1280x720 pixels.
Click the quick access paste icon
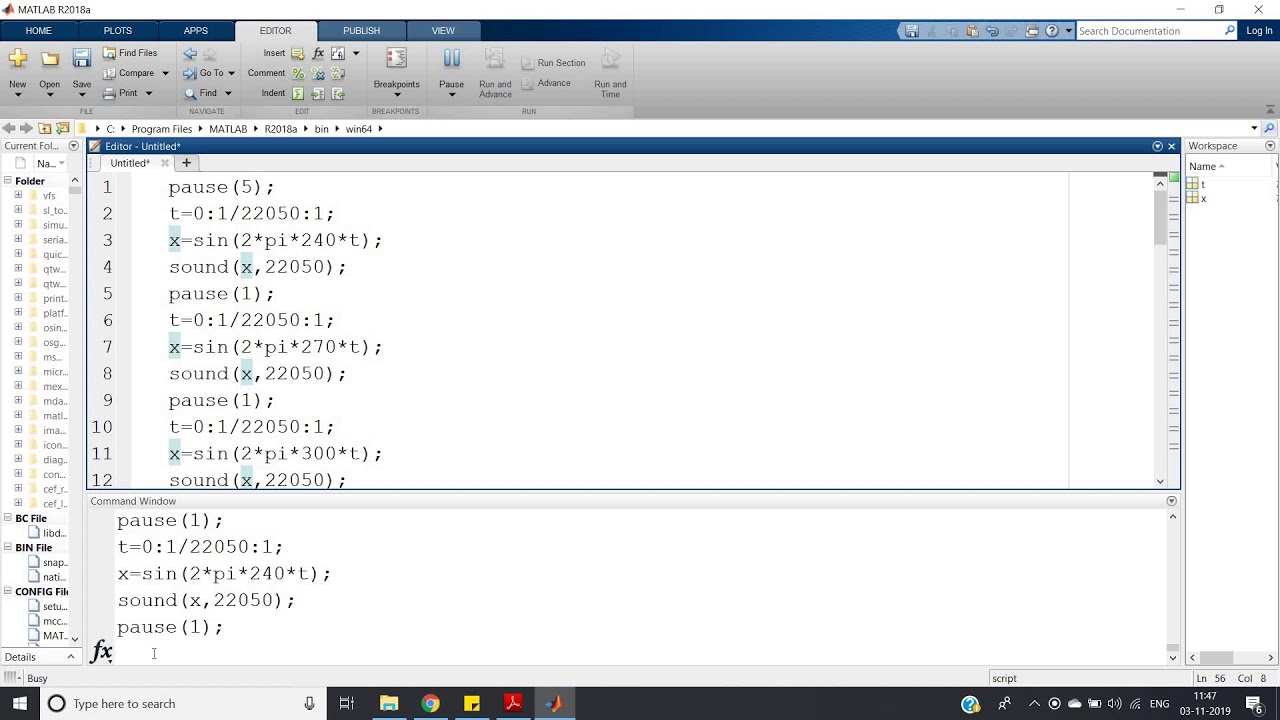pyautogui.click(x=972, y=31)
